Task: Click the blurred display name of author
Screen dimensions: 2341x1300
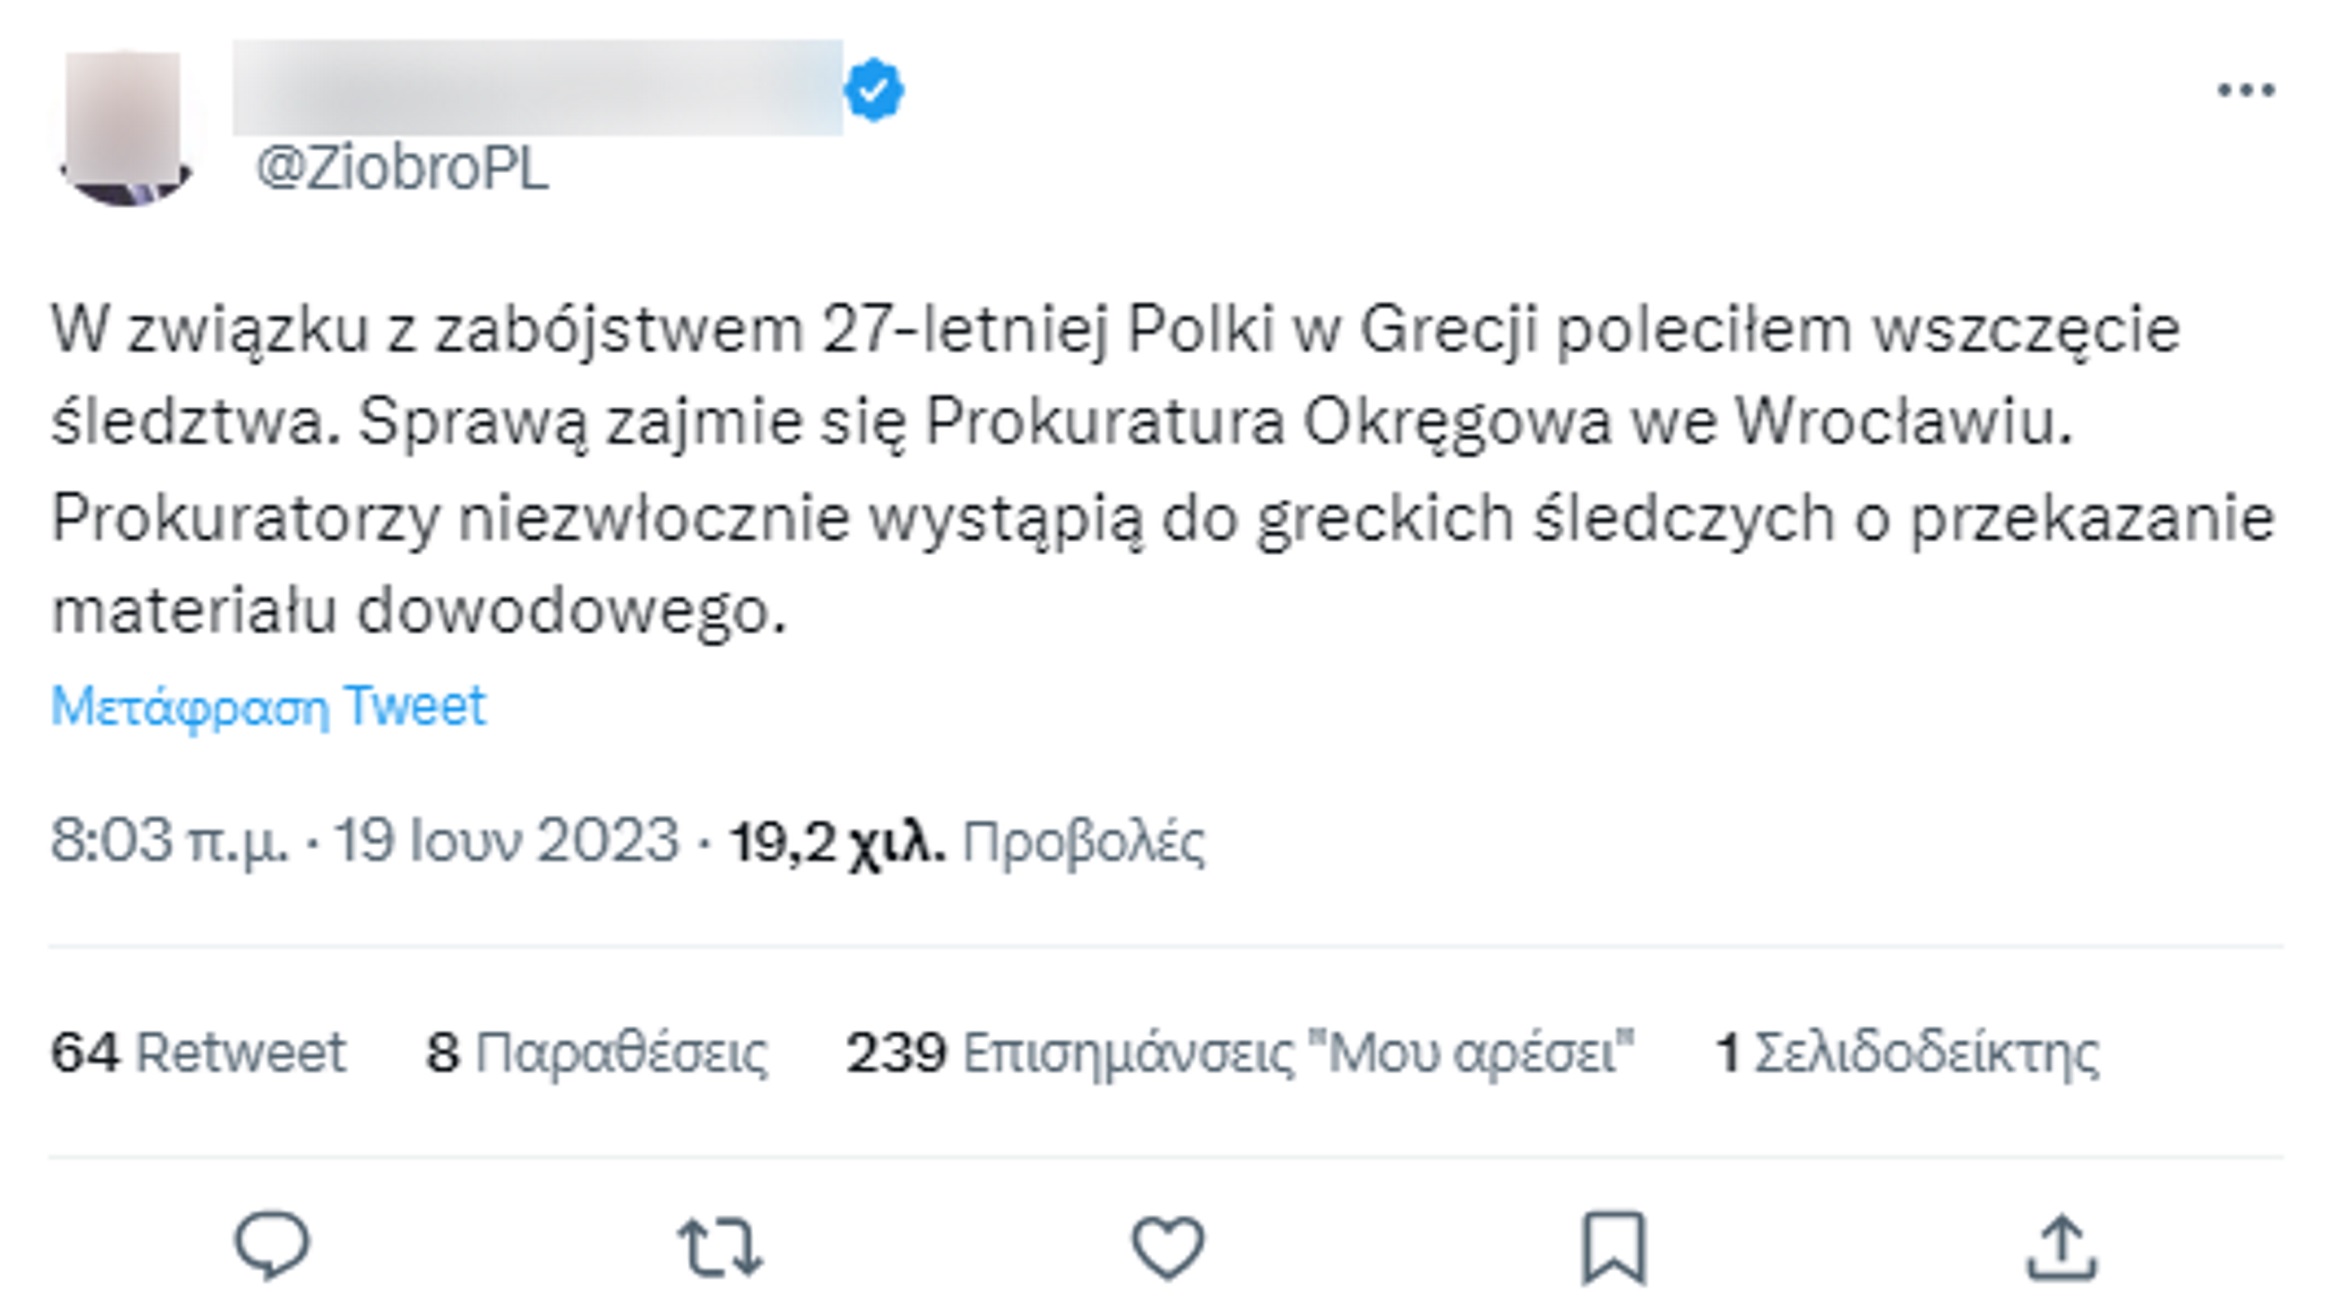Action: 537,88
